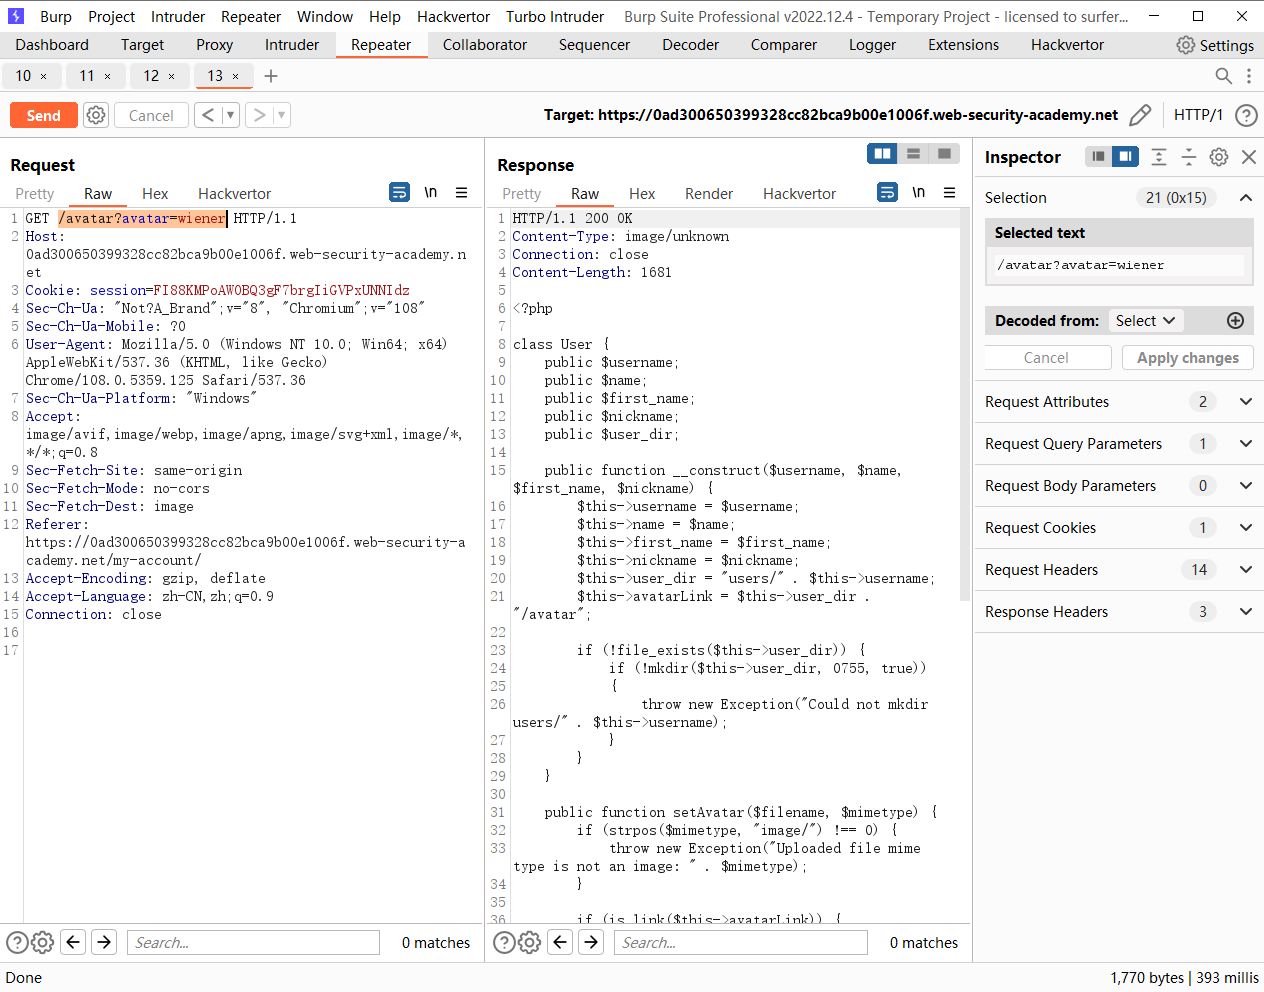The image size is (1264, 992).
Task: Click the Cancel button beside Send
Action: tap(151, 115)
